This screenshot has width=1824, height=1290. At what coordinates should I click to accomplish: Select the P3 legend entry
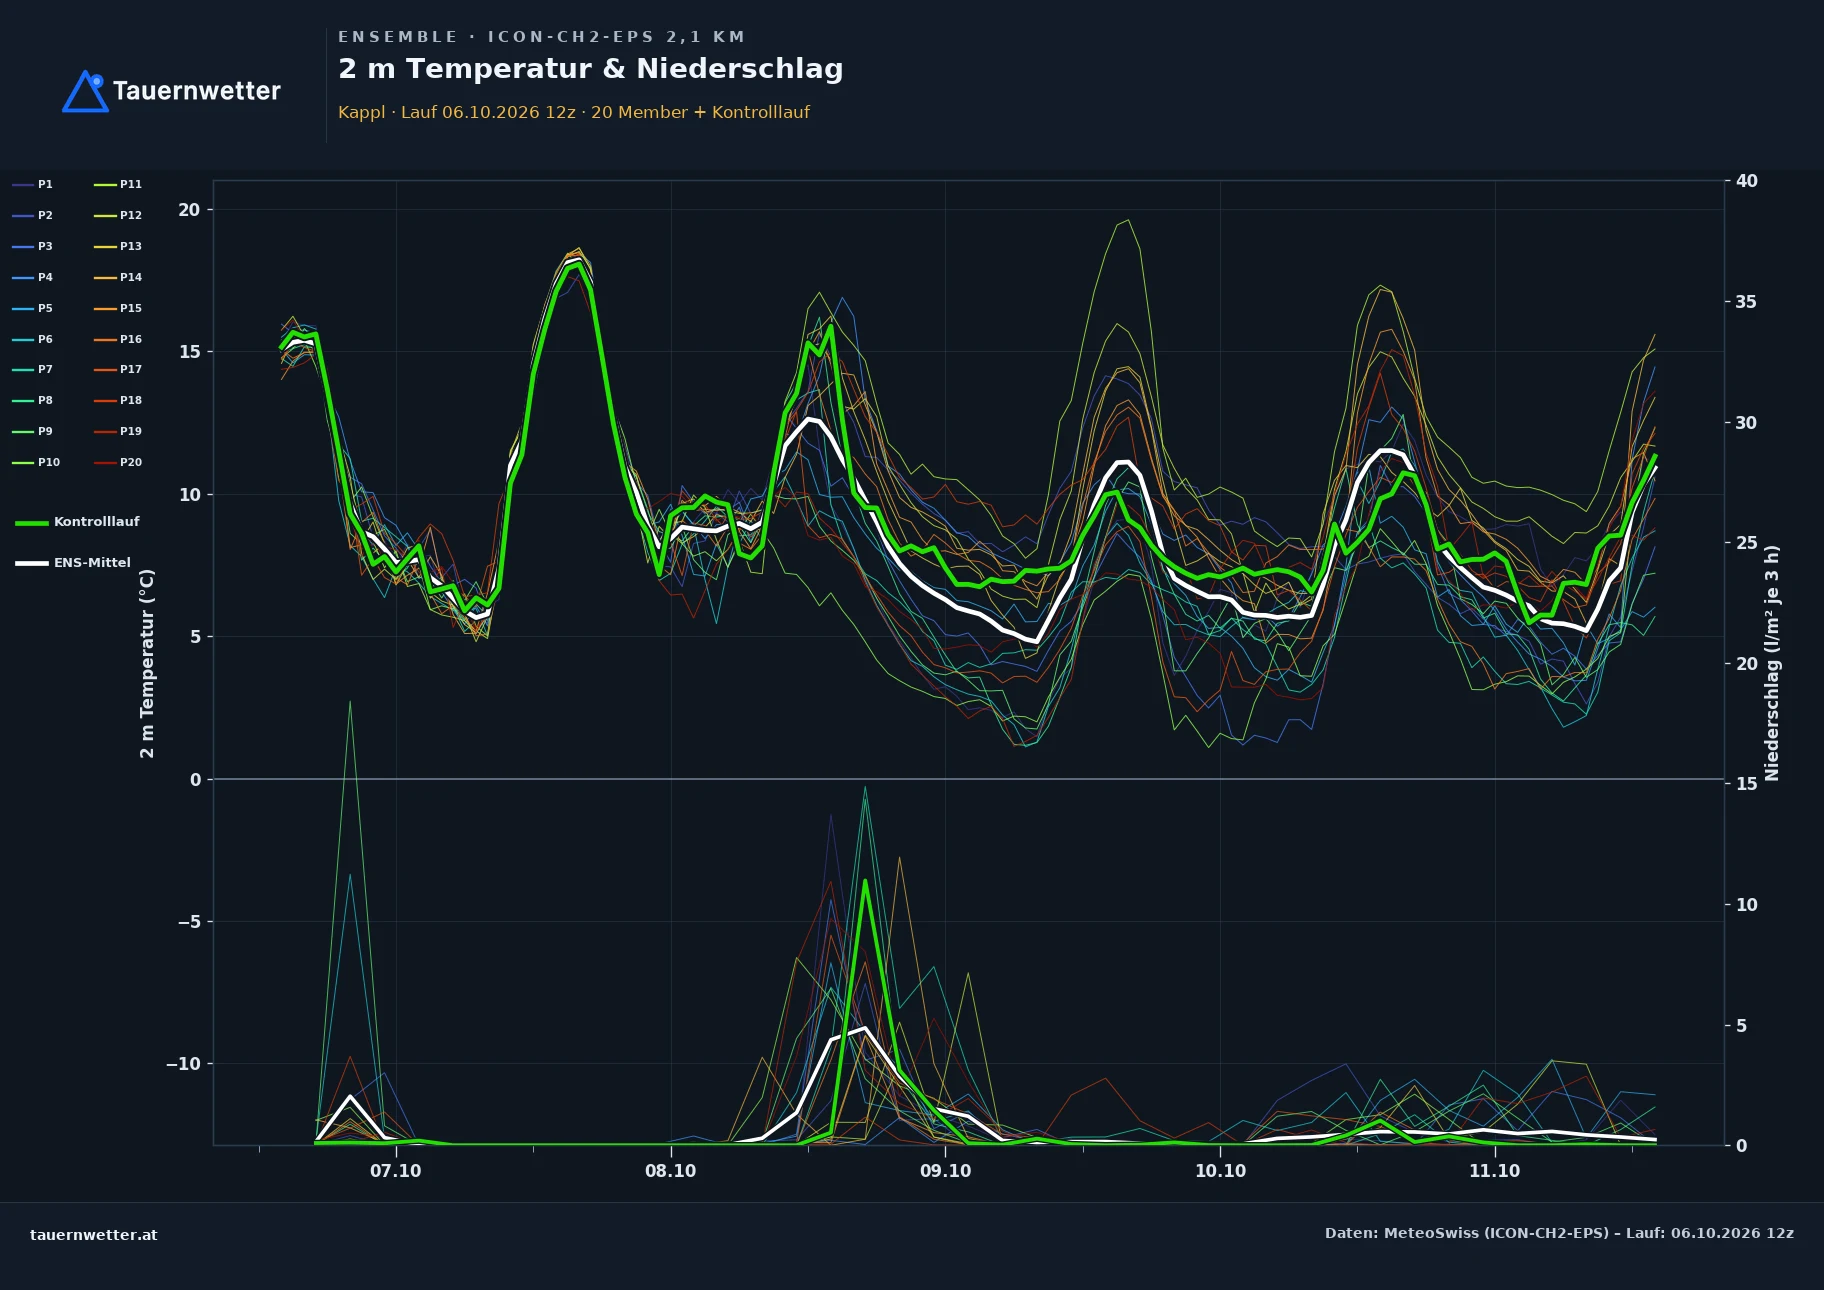[x=33, y=246]
